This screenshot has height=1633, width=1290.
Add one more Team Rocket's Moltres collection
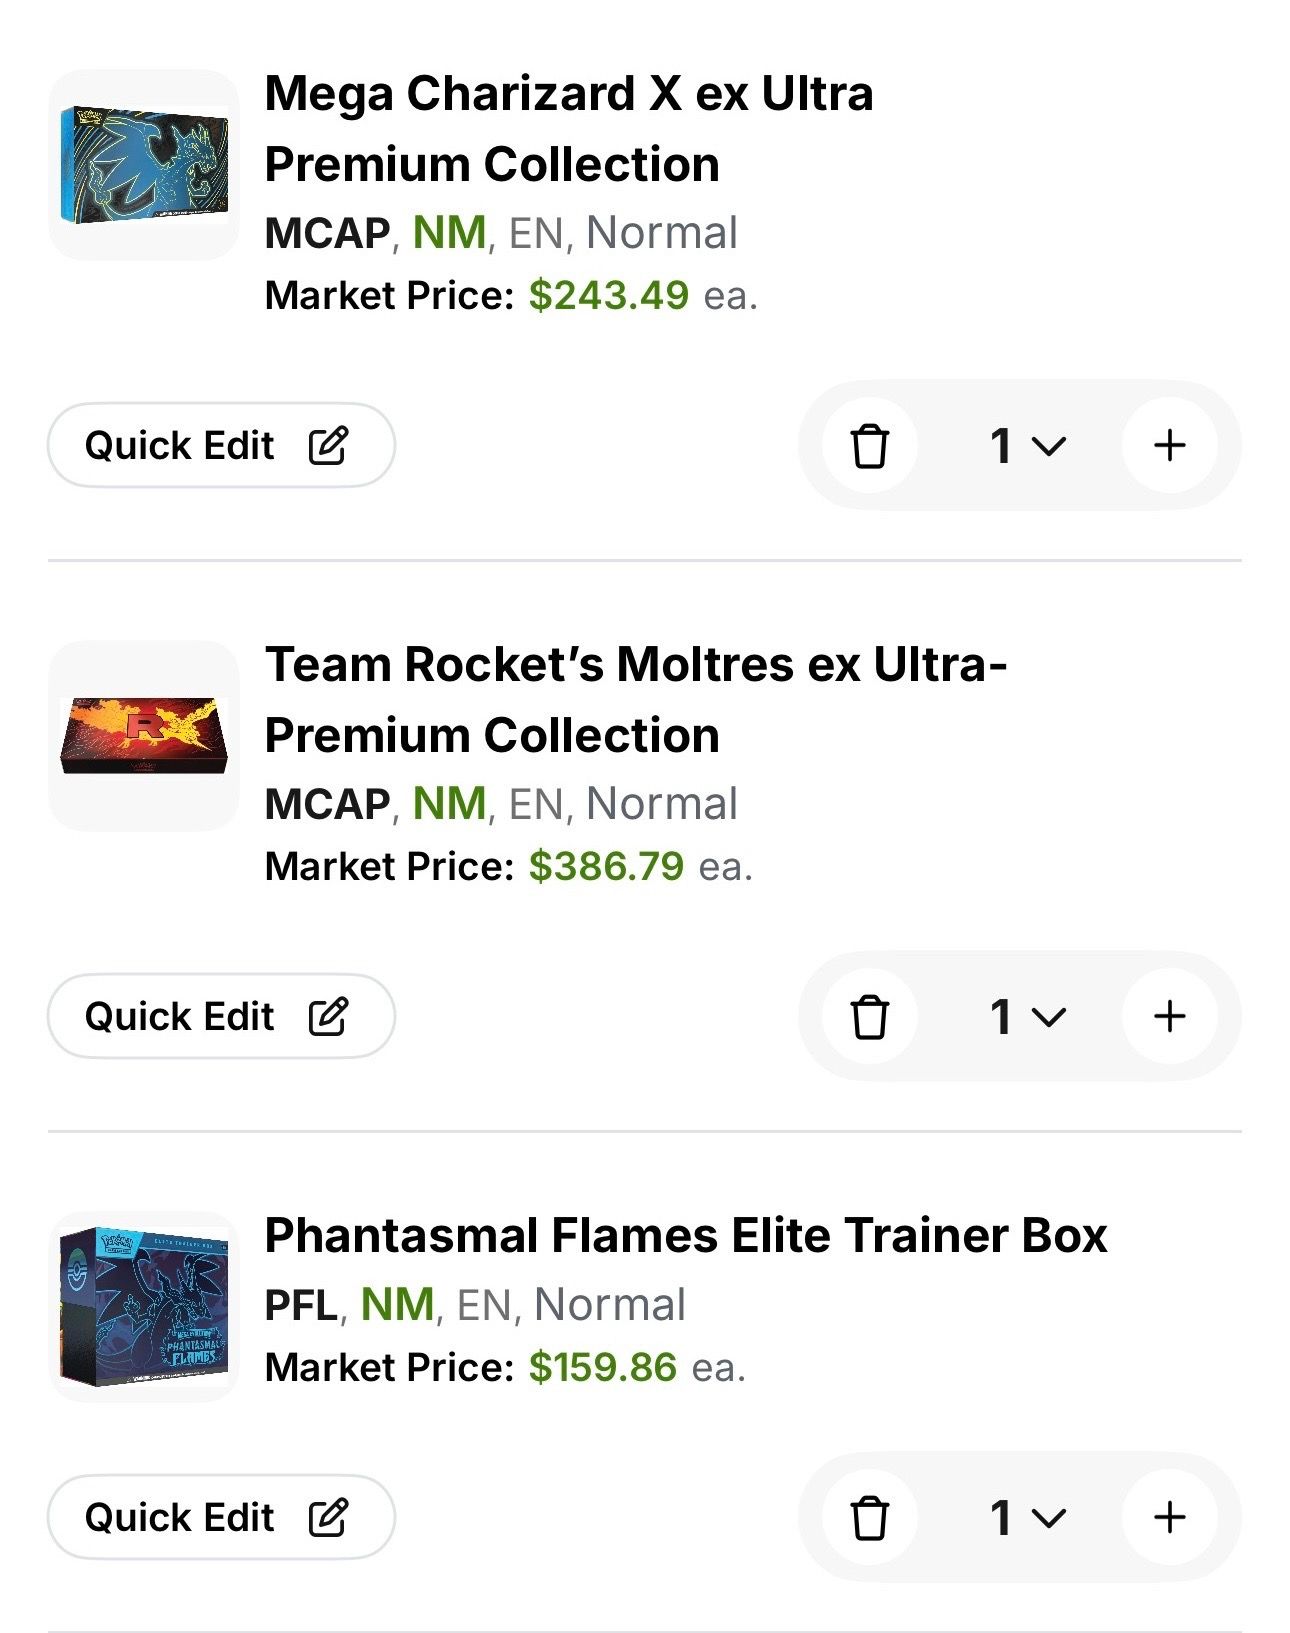pyautogui.click(x=1169, y=1016)
